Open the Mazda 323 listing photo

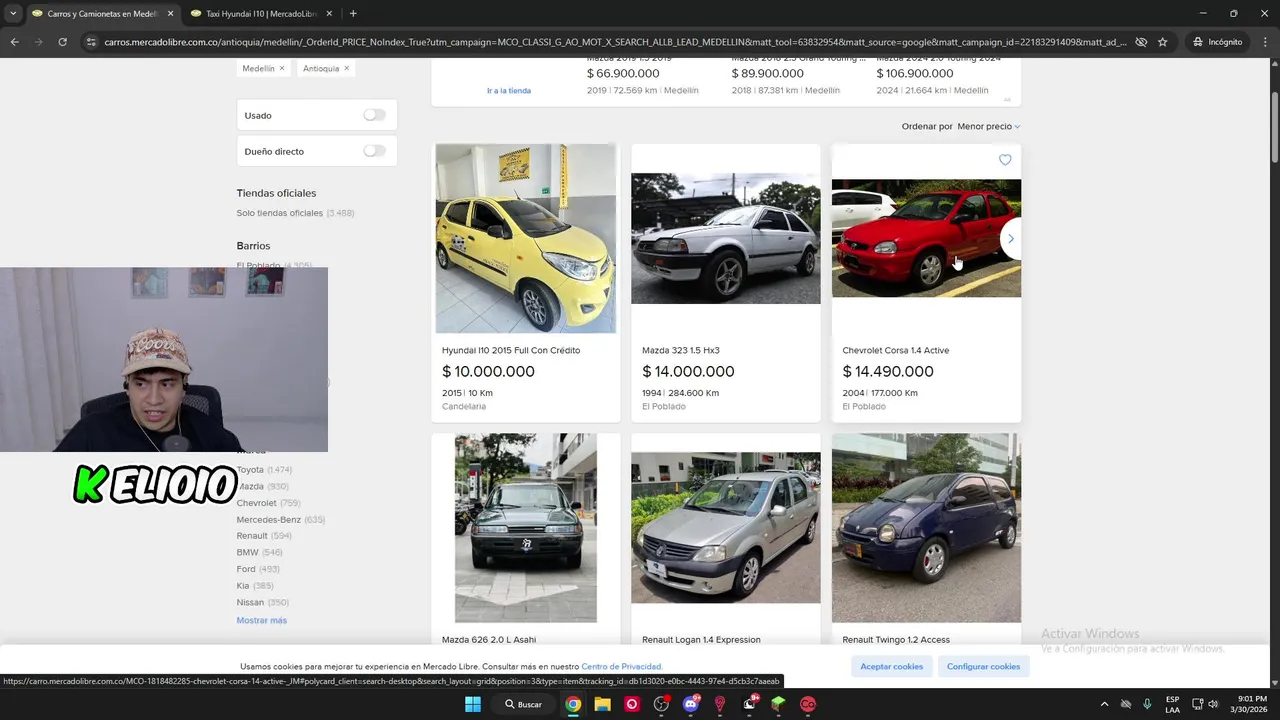point(725,238)
